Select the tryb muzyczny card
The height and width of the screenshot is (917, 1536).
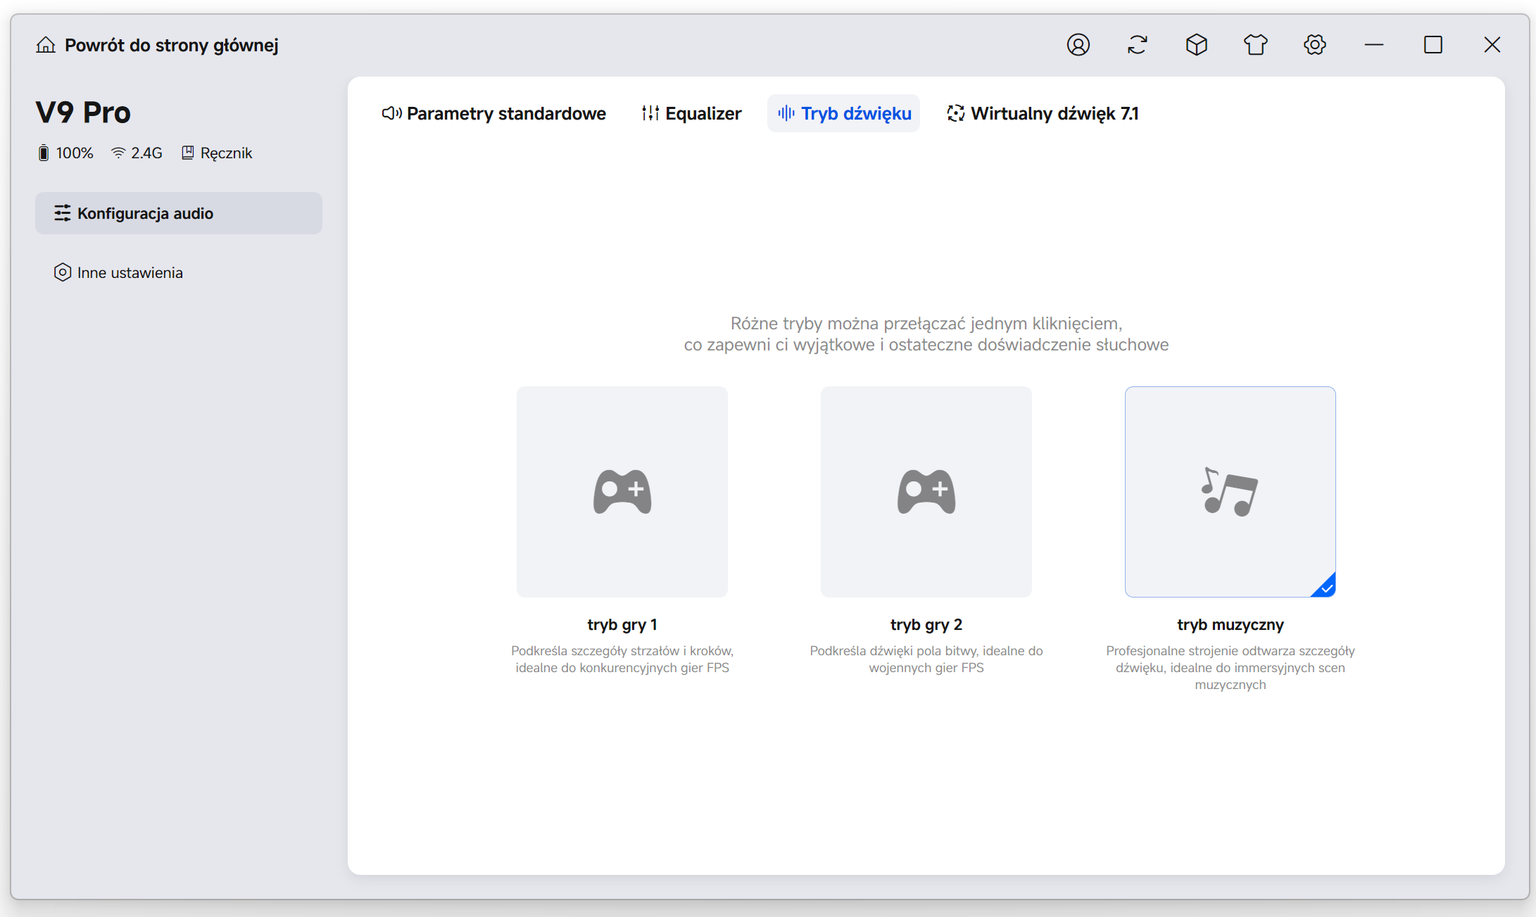click(1230, 492)
